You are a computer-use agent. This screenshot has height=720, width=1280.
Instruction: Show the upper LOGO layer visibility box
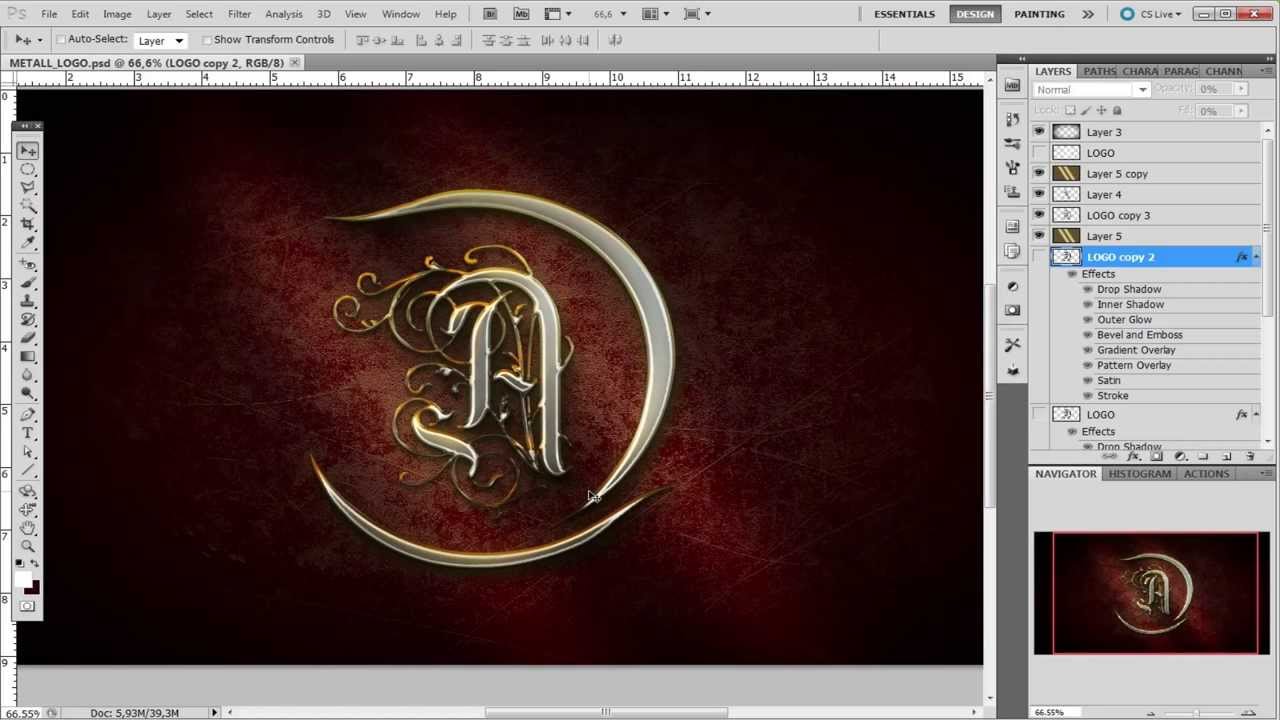[x=1039, y=153]
